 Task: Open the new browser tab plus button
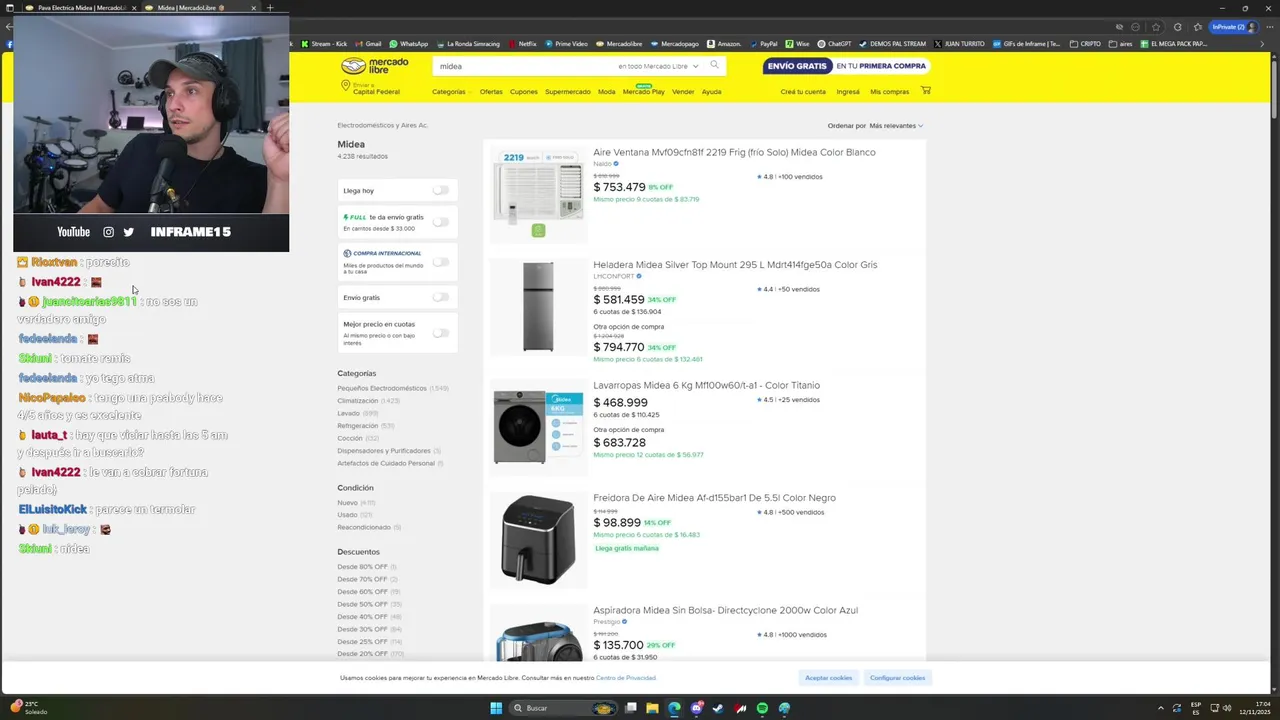click(269, 7)
